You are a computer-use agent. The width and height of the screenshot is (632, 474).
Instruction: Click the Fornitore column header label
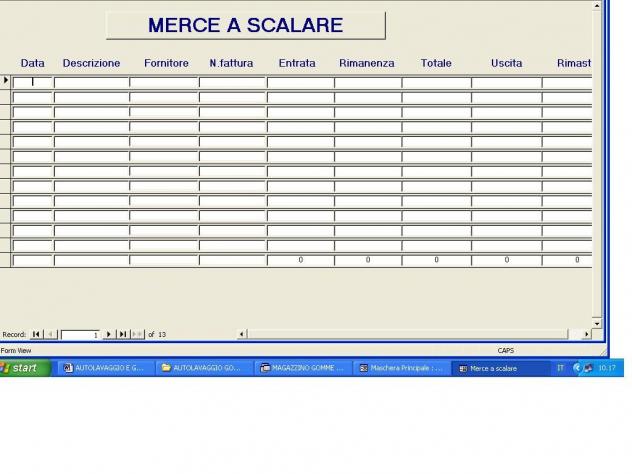166,63
